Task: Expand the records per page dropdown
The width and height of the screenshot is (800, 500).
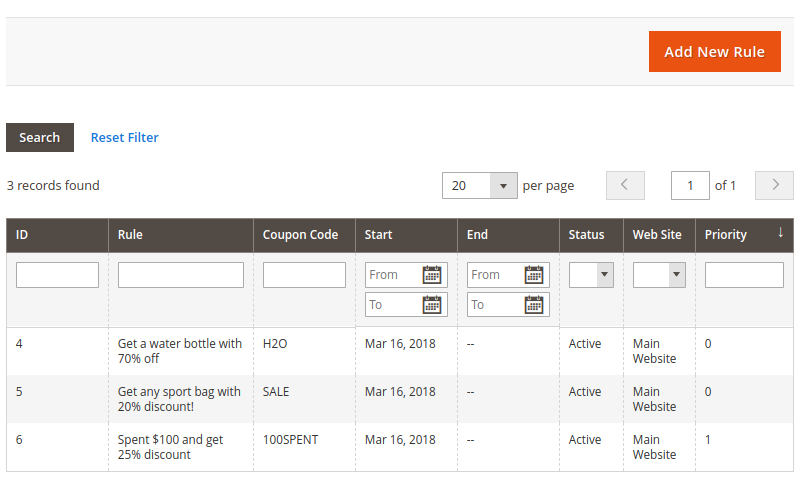Action: click(504, 185)
